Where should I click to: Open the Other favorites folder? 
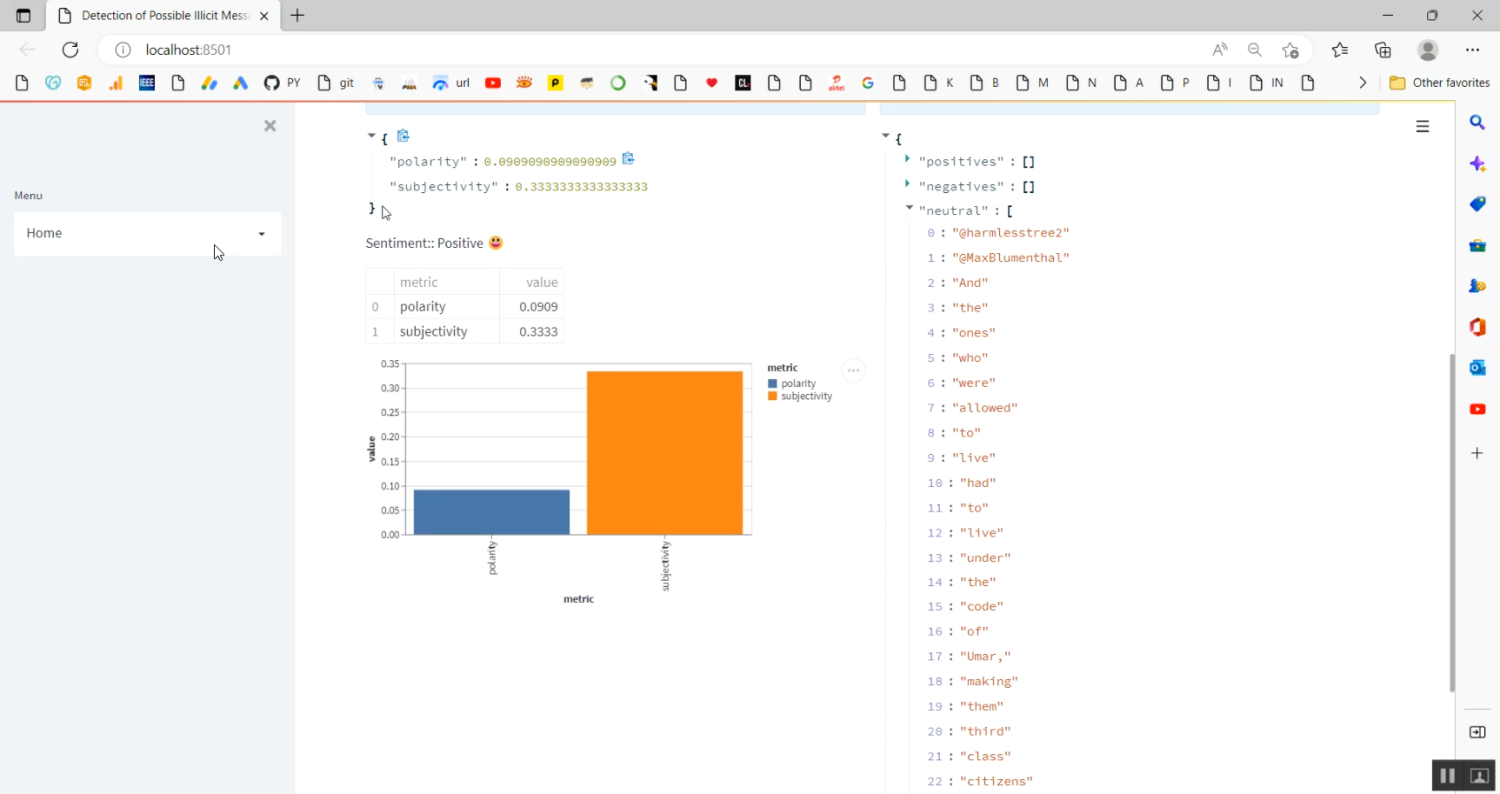click(1440, 83)
